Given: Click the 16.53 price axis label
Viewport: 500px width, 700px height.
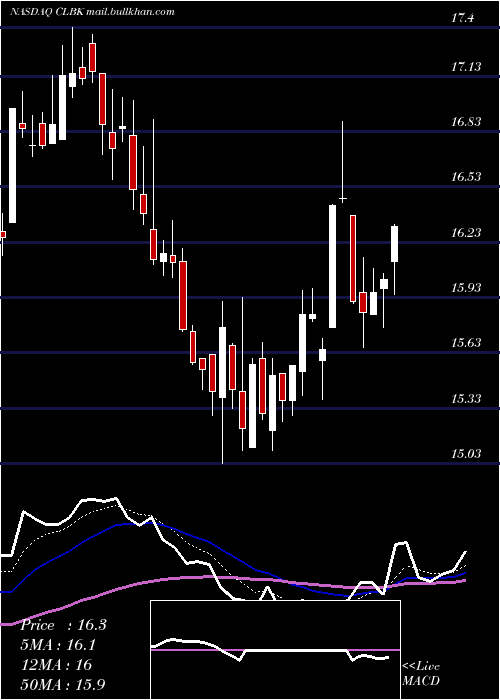Looking at the screenshot, I should 466,177.
